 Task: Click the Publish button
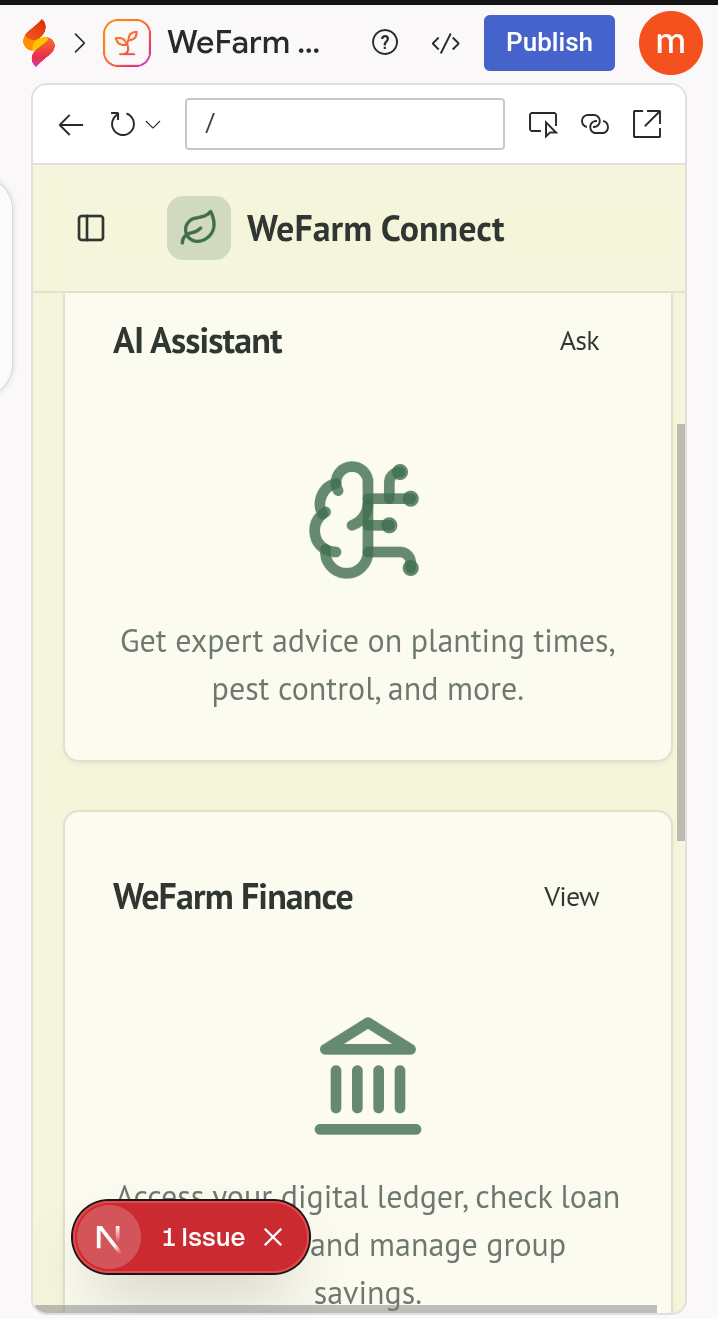[x=549, y=43]
